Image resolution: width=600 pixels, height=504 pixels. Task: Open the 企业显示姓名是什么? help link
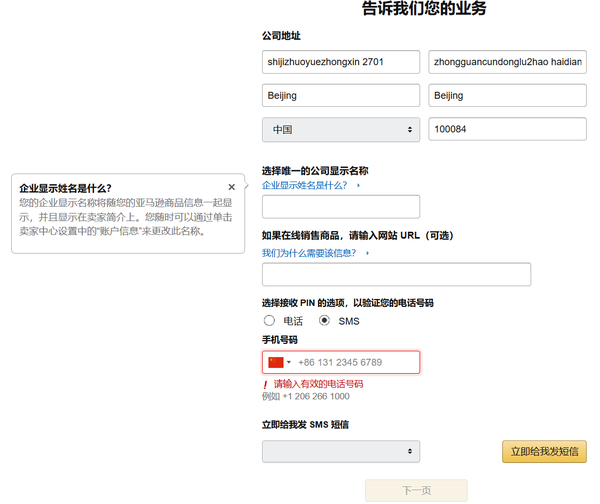(x=305, y=186)
